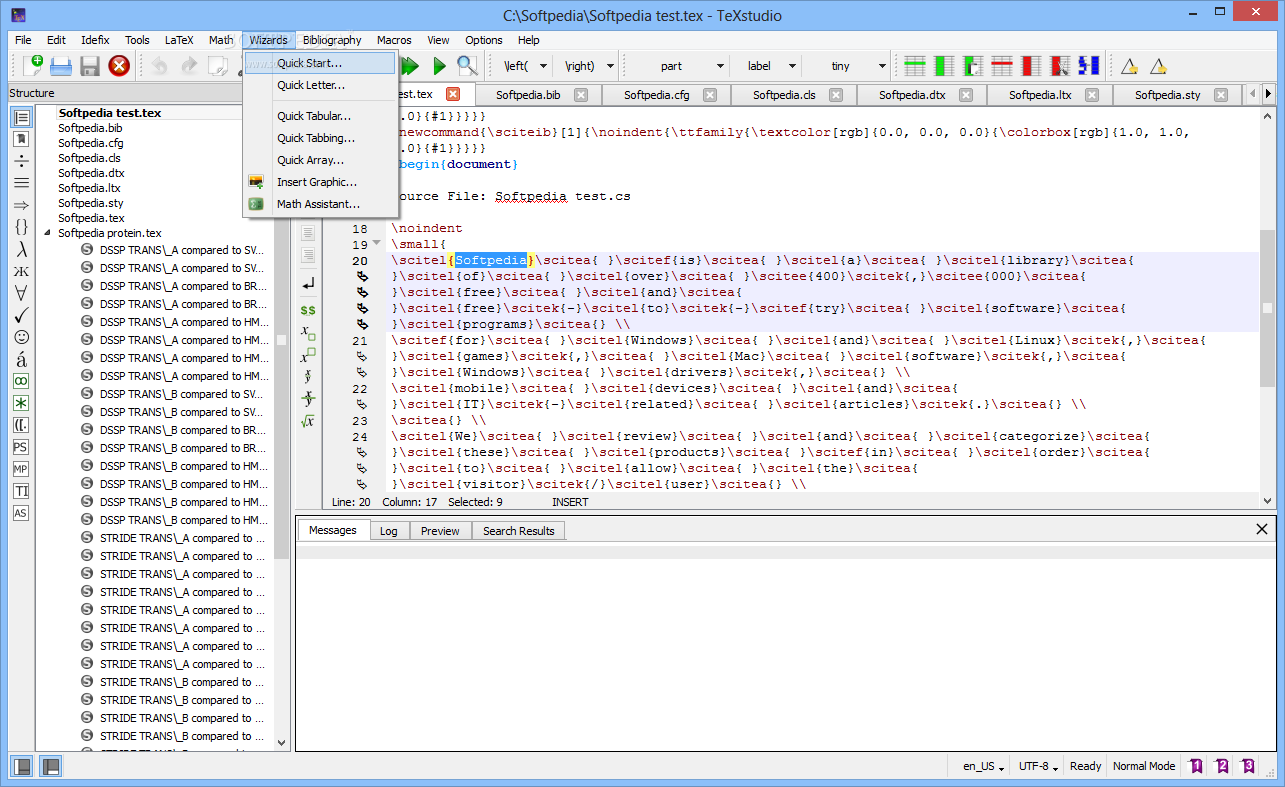Change spellcheck language en_US dropdown

point(985,766)
